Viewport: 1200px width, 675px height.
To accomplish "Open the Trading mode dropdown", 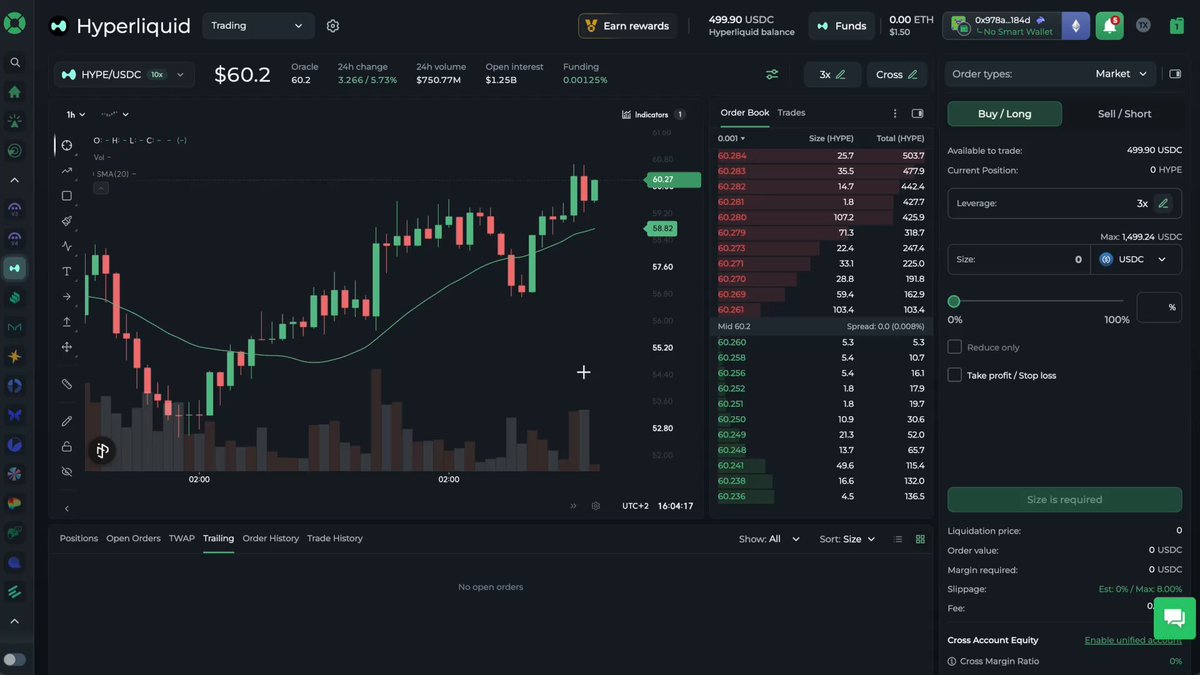I will [258, 26].
